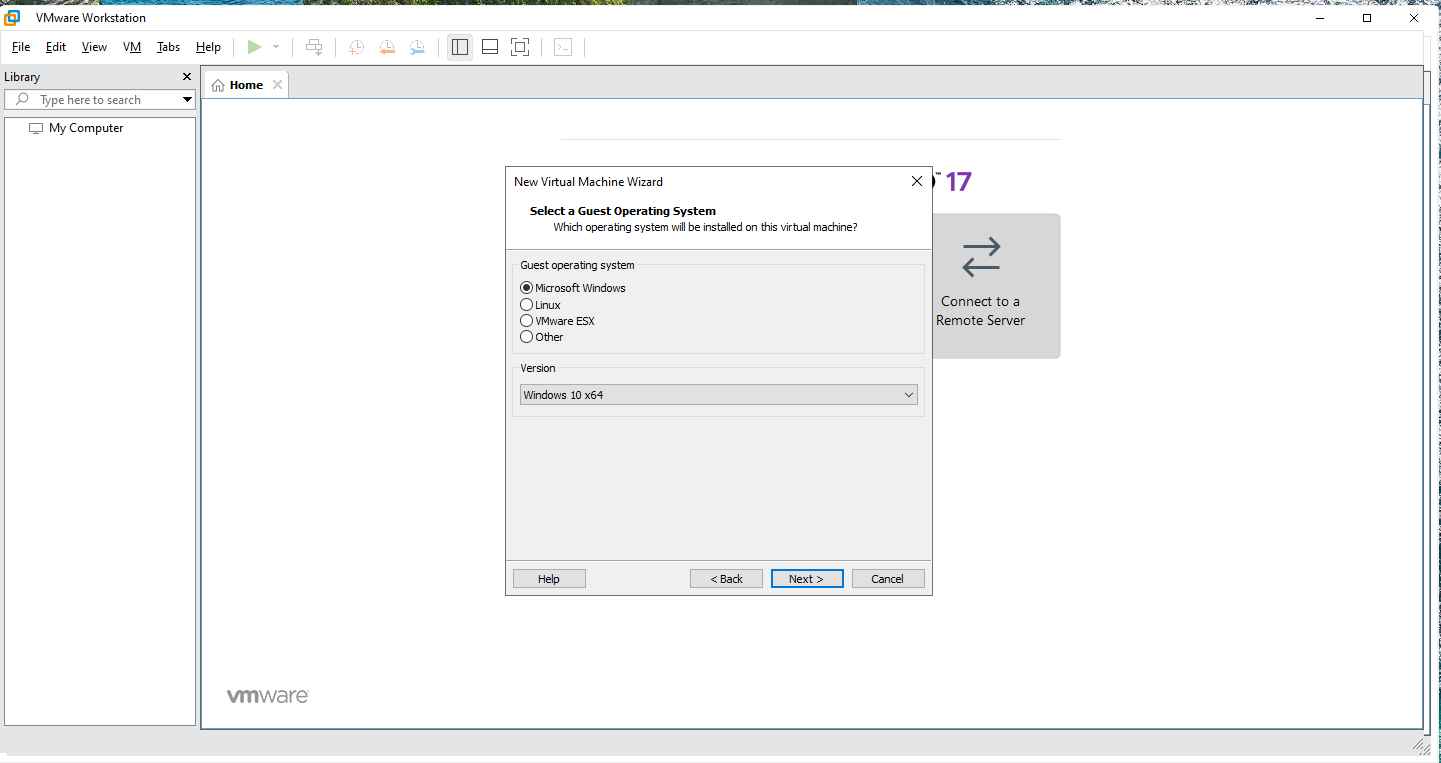Open the Library search filter dropdown
Screen dimensions: 1441x763
click(187, 100)
